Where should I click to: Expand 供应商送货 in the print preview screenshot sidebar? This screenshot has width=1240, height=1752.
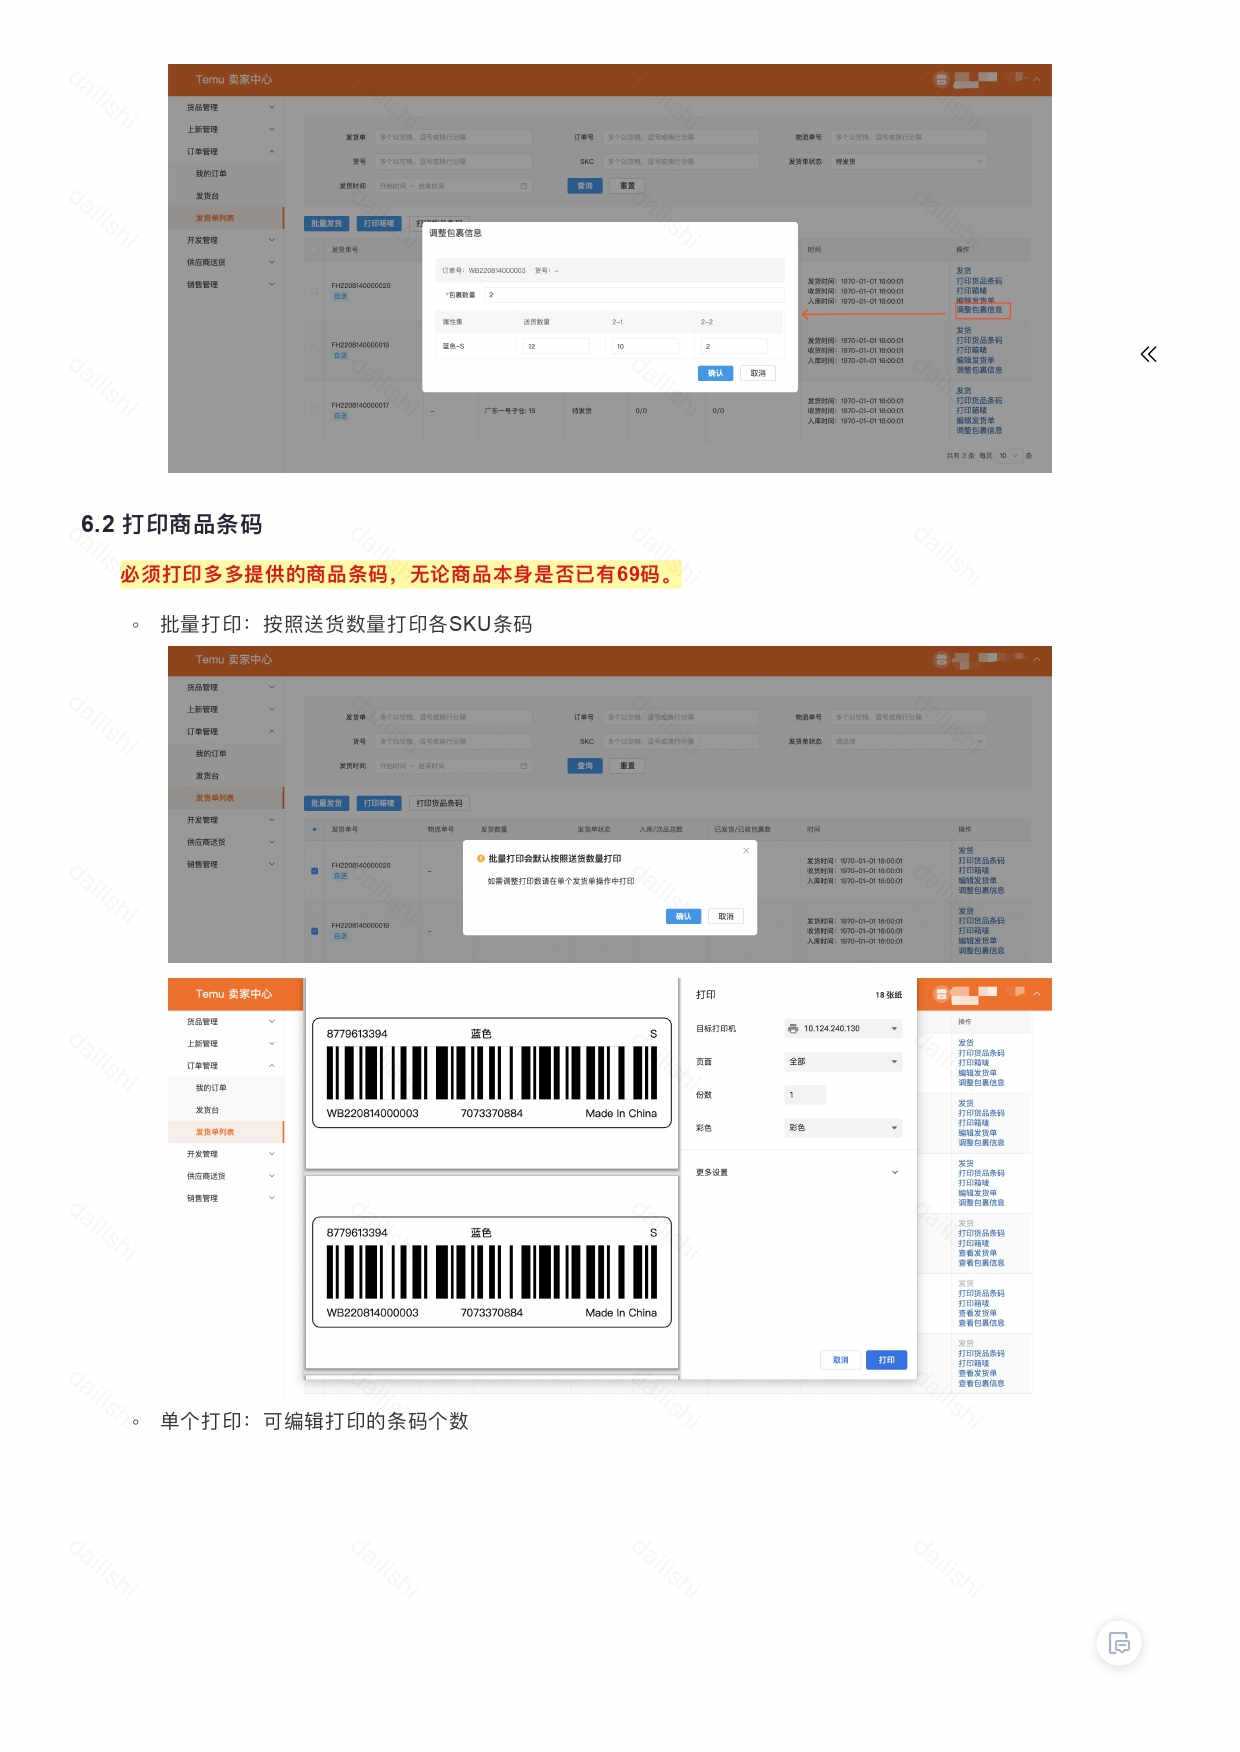click(x=230, y=1176)
